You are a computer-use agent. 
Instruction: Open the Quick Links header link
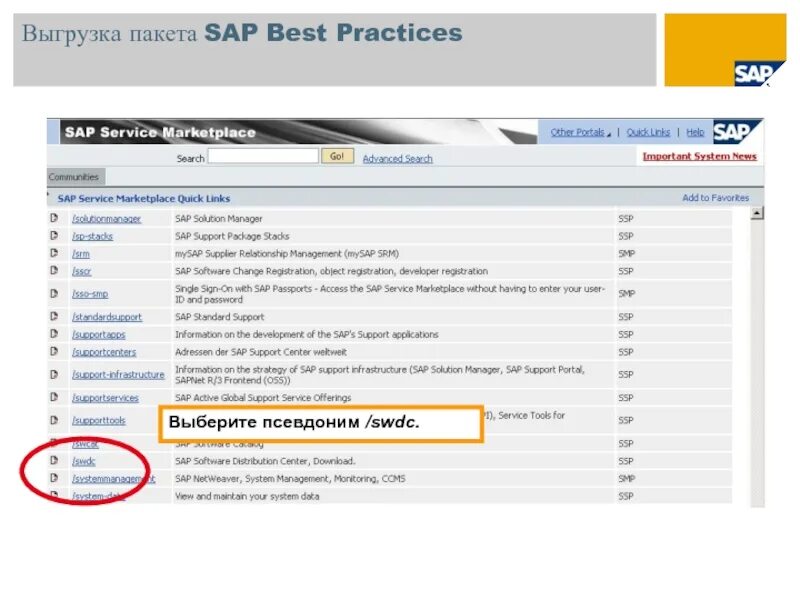pos(648,132)
